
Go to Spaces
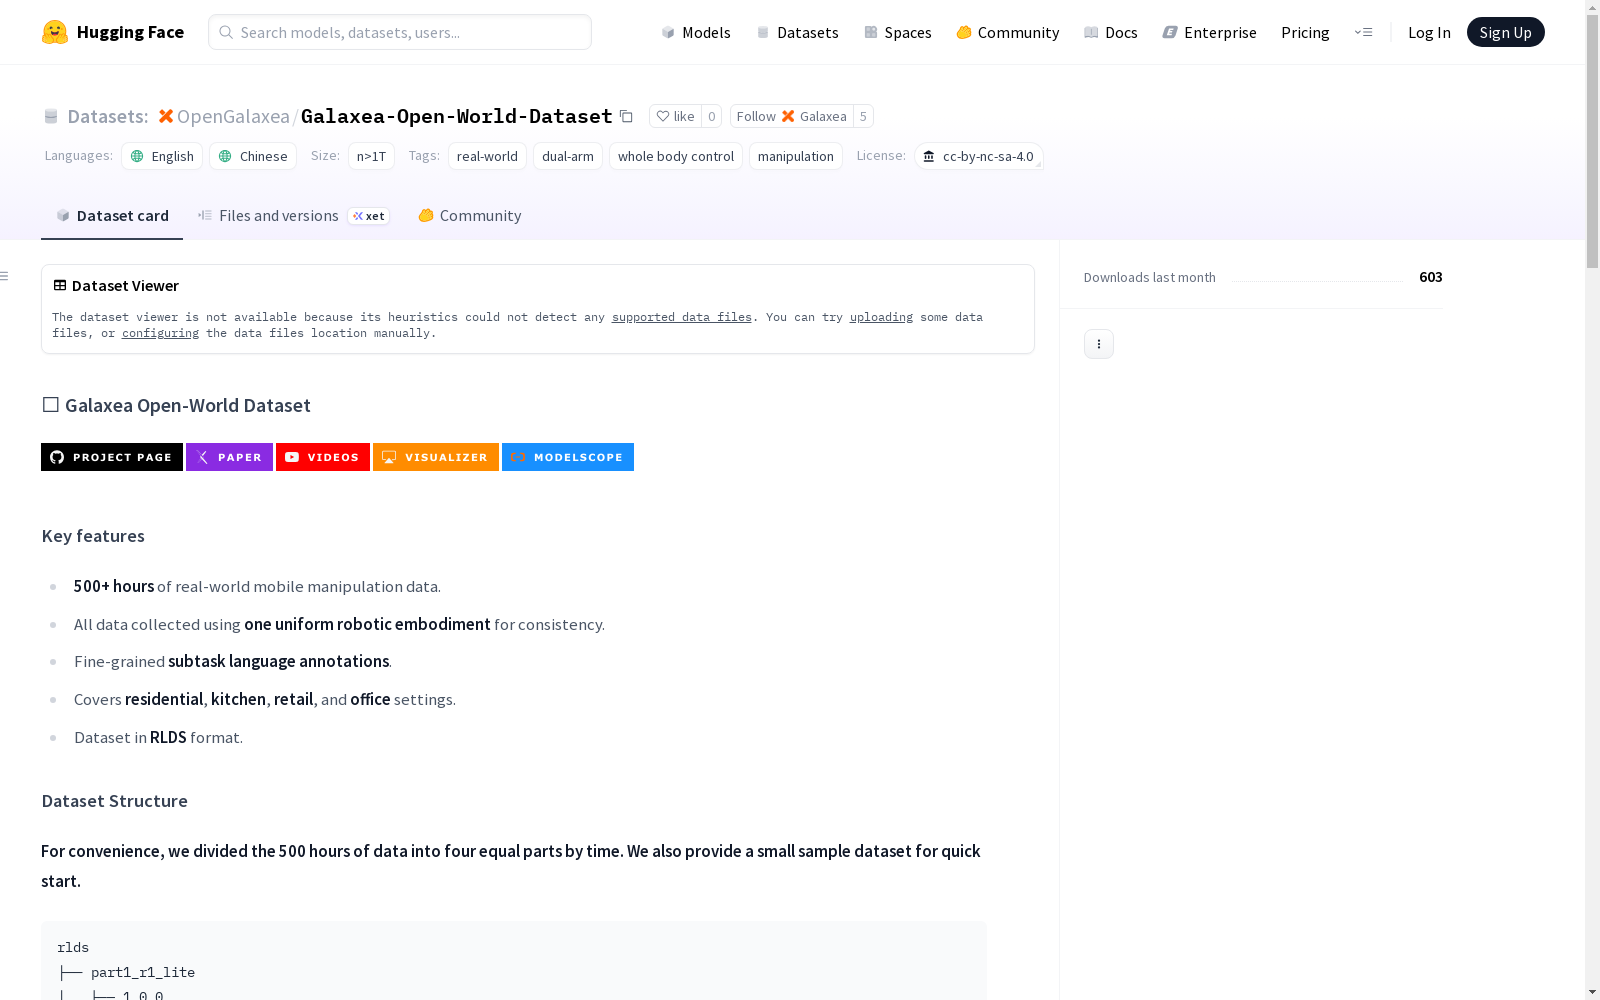tap(897, 32)
